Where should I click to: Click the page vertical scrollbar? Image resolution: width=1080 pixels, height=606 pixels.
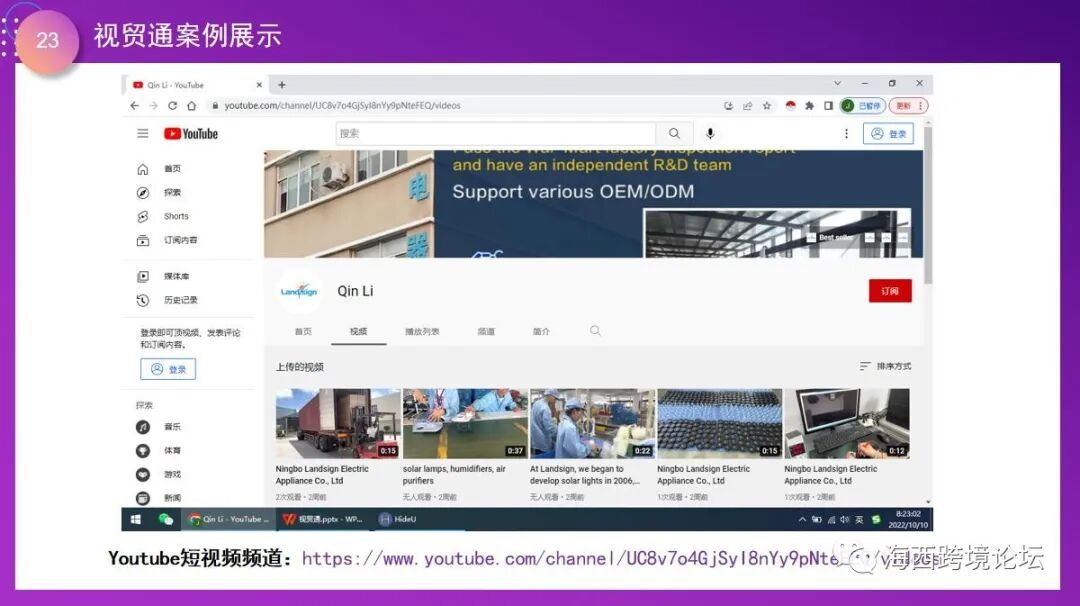[928, 203]
